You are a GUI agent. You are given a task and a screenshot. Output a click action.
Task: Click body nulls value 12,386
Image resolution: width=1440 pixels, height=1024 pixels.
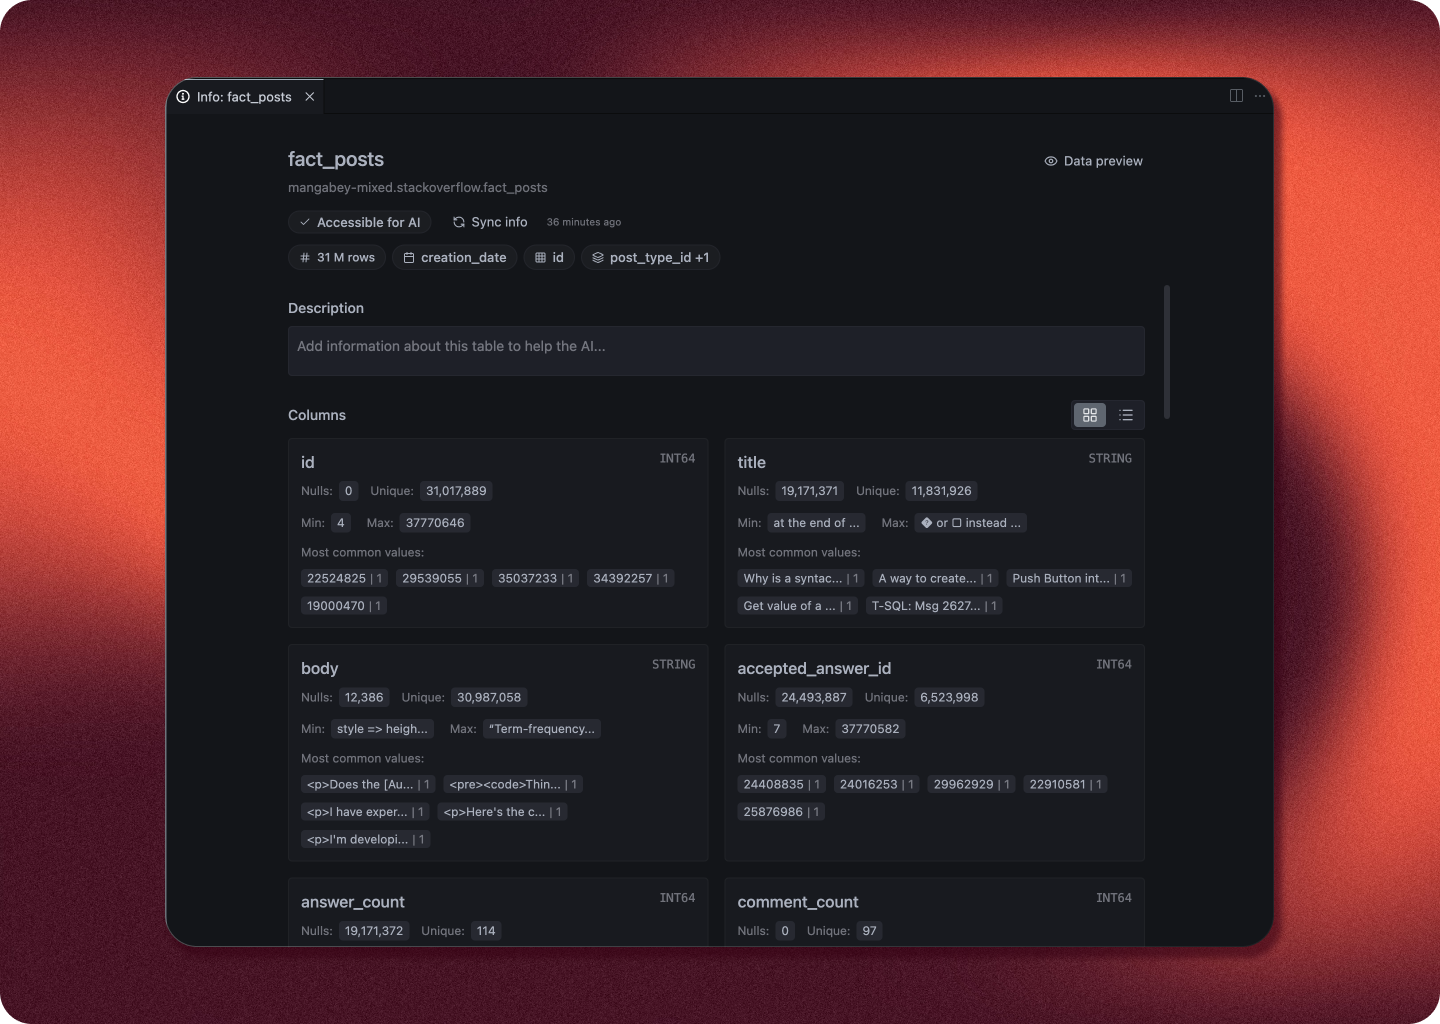coord(364,698)
